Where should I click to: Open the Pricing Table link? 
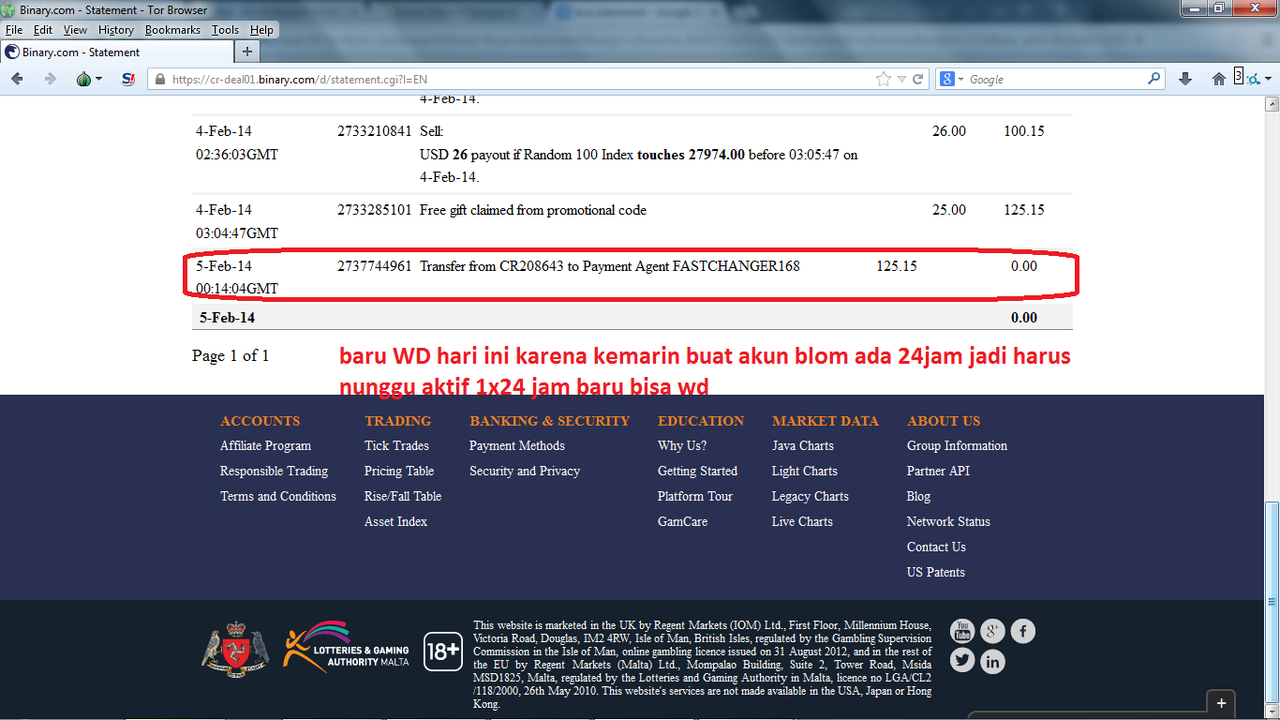click(x=399, y=471)
